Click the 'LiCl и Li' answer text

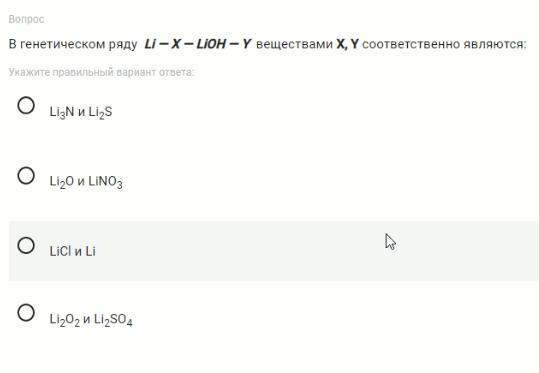[73, 251]
